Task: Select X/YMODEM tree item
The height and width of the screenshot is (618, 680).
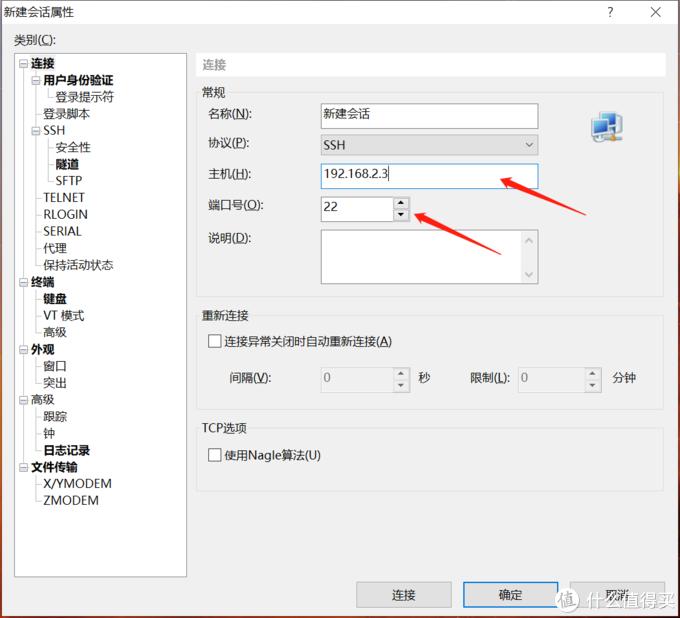Action: tap(77, 484)
